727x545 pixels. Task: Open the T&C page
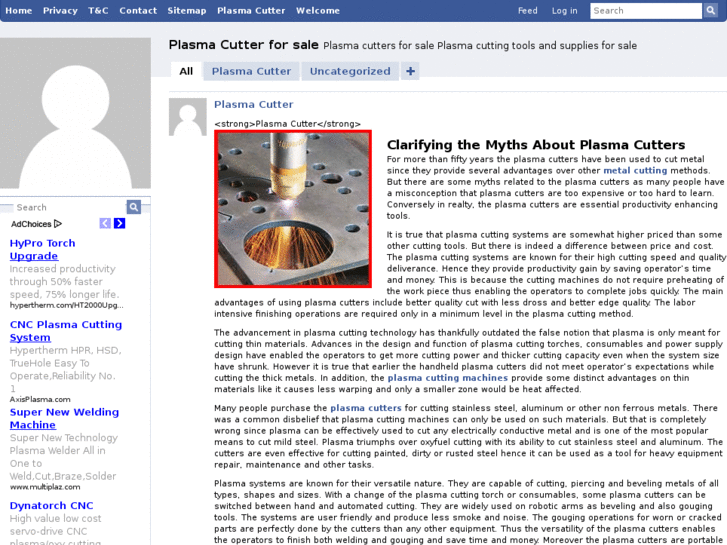[x=98, y=10]
